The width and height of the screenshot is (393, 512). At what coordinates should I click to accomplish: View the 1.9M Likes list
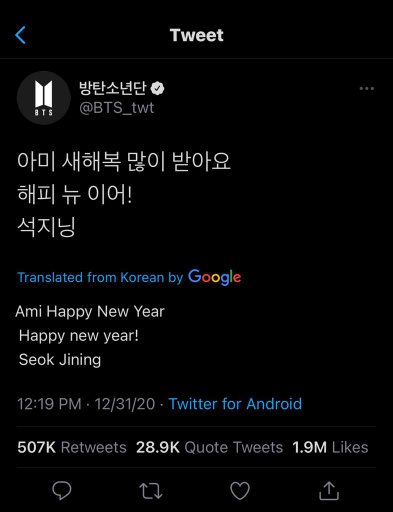tap(330, 447)
